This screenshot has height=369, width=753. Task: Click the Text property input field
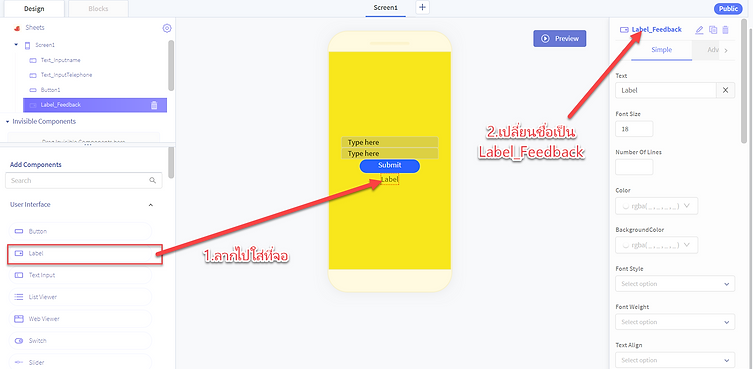[666, 90]
